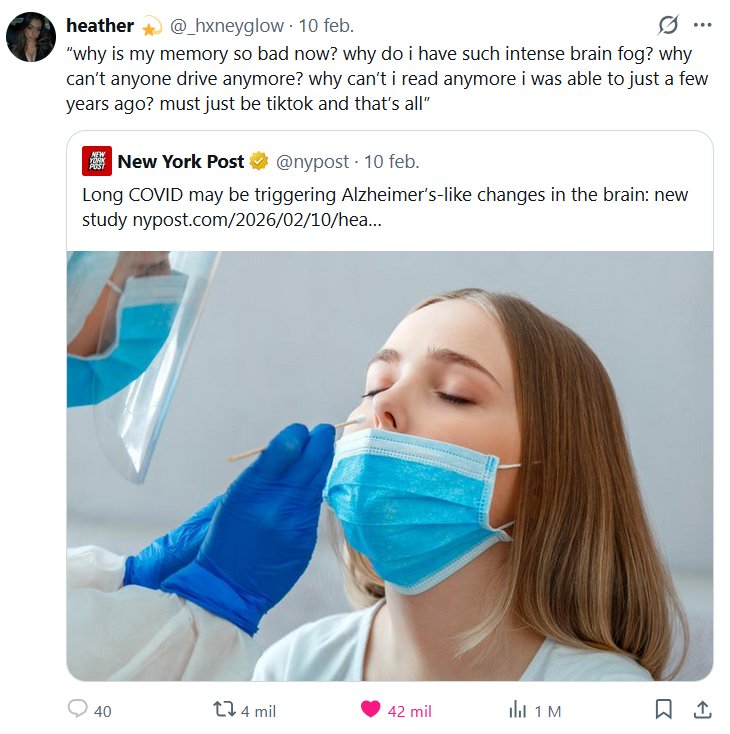
Task: Click the 4 mil repost count
Action: [x=258, y=711]
